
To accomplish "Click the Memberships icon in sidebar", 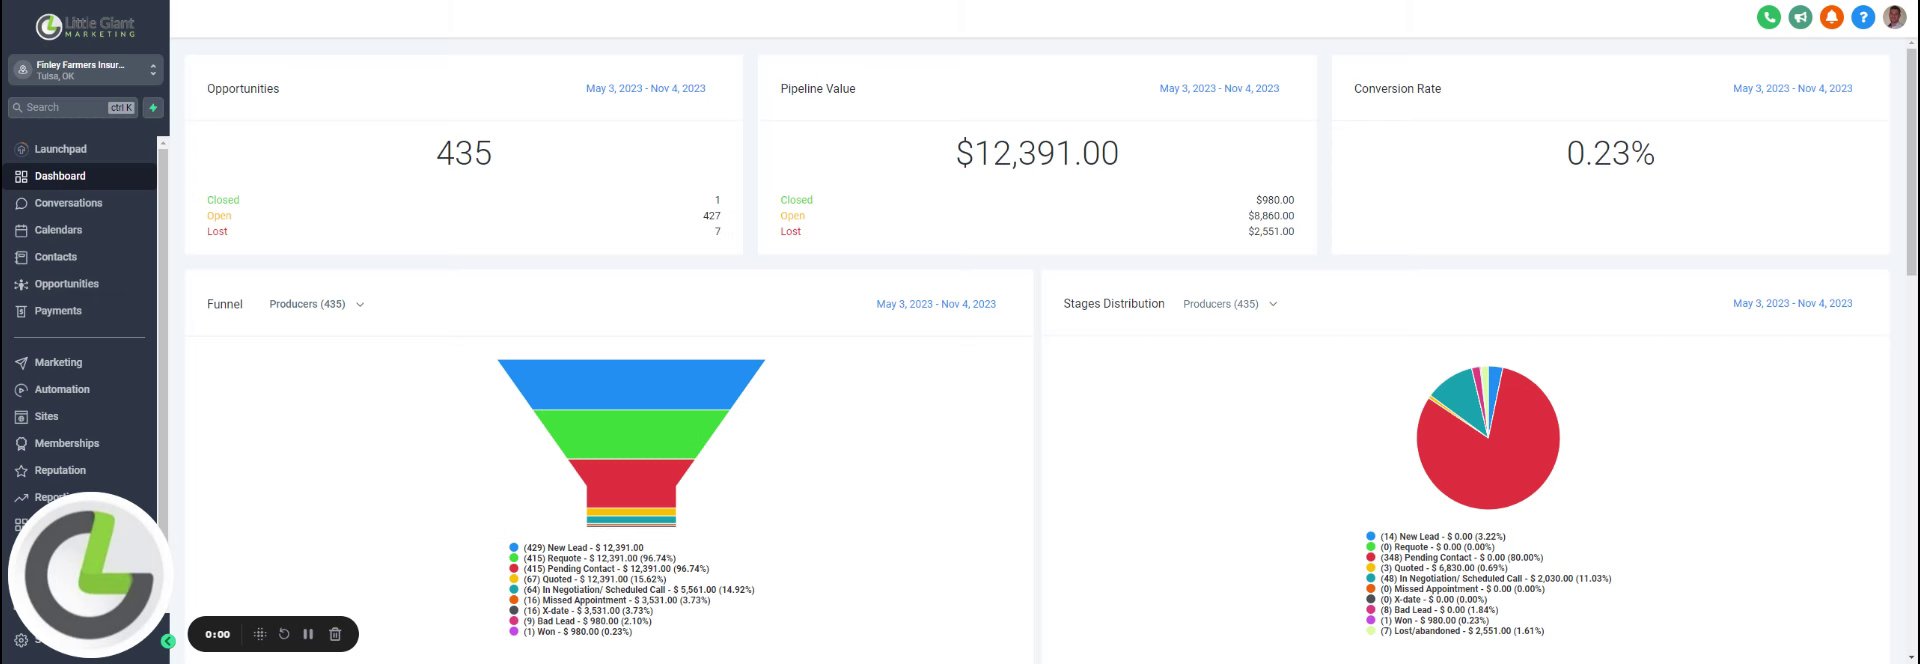I will [x=21, y=444].
